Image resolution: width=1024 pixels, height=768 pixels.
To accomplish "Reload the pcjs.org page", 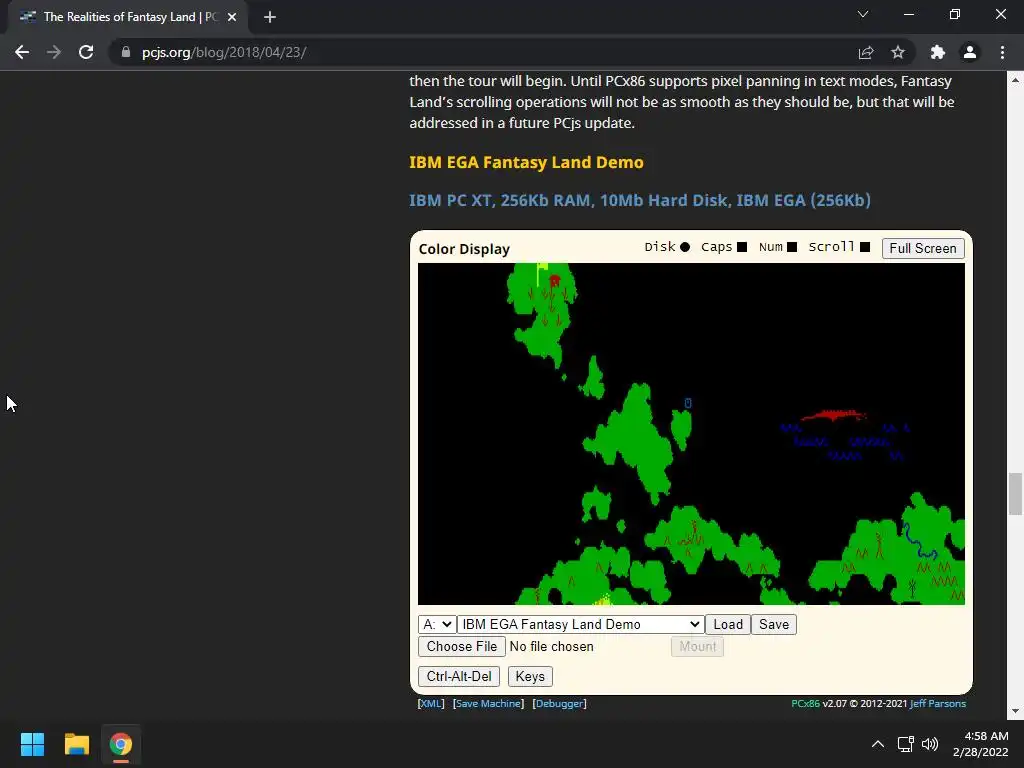I will pos(86,52).
